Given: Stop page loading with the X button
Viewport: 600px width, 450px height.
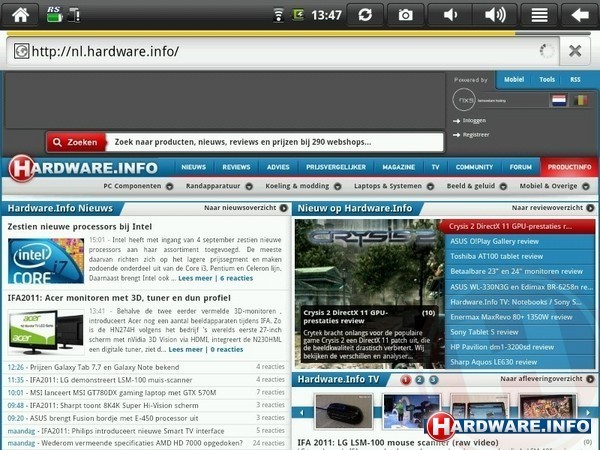Looking at the screenshot, I should [x=575, y=51].
